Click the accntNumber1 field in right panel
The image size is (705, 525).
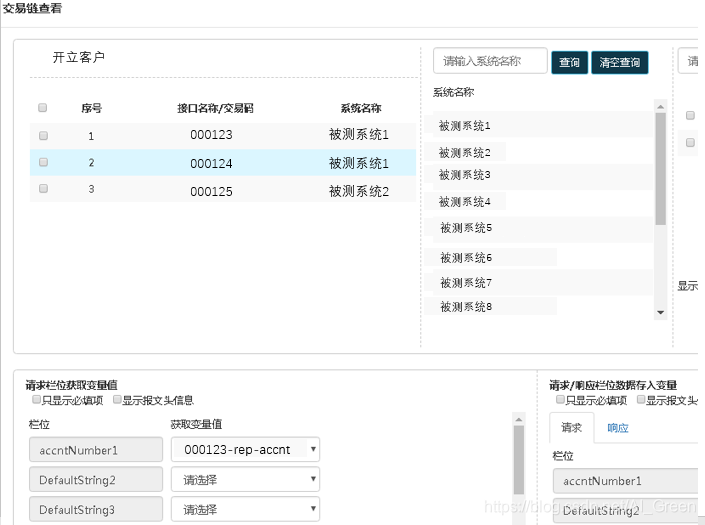[625, 481]
